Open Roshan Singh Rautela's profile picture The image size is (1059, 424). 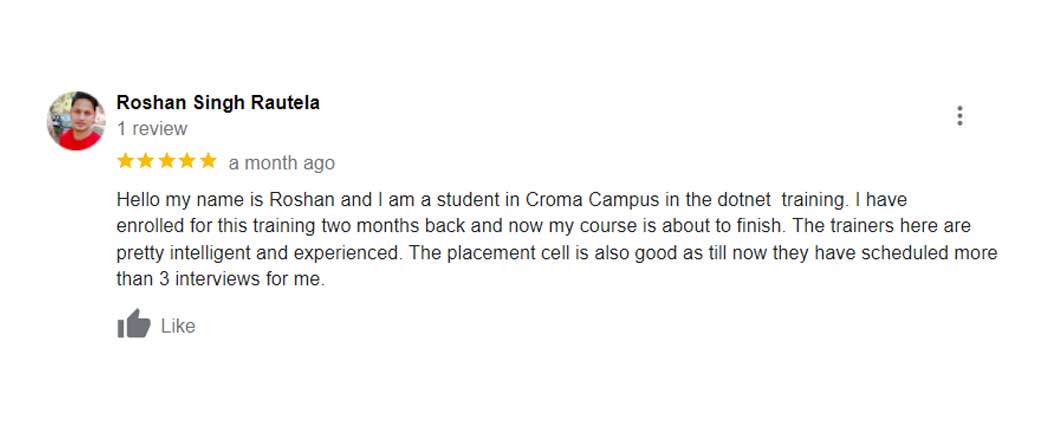point(76,120)
